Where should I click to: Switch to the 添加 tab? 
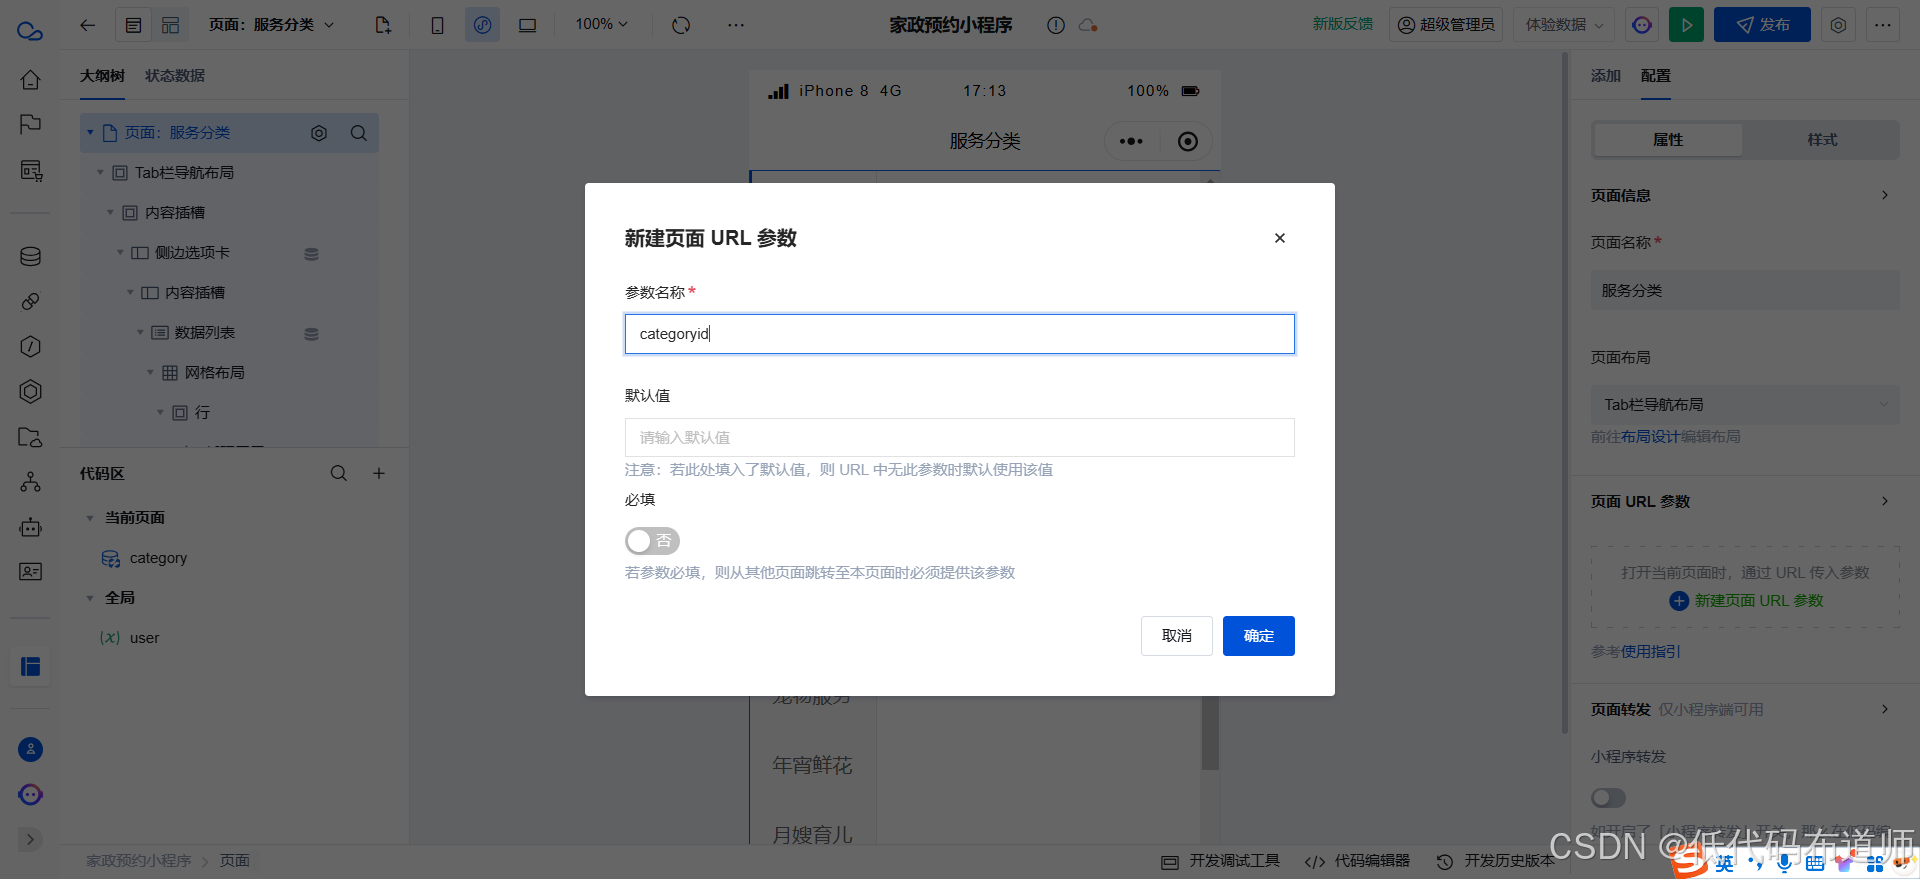point(1606,76)
